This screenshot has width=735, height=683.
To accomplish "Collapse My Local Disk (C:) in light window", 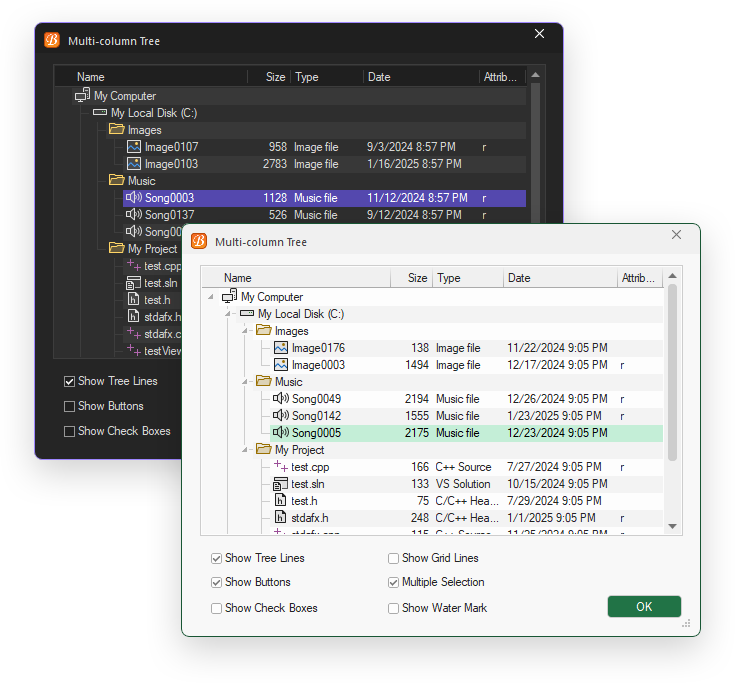I will click(228, 314).
